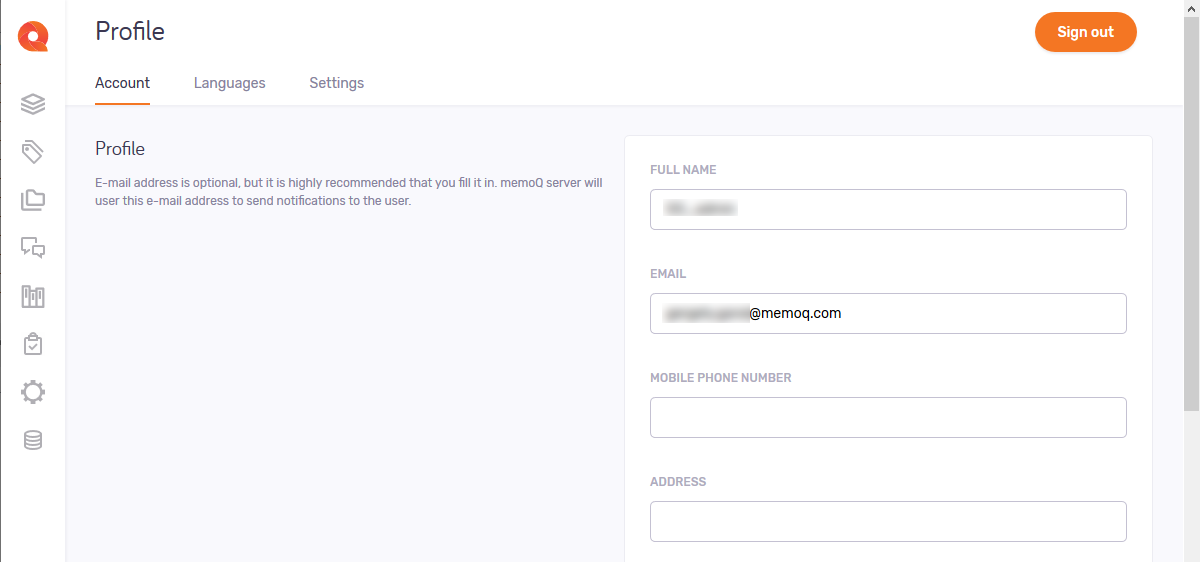
Task: Switch to the Languages tab
Action: click(x=229, y=83)
